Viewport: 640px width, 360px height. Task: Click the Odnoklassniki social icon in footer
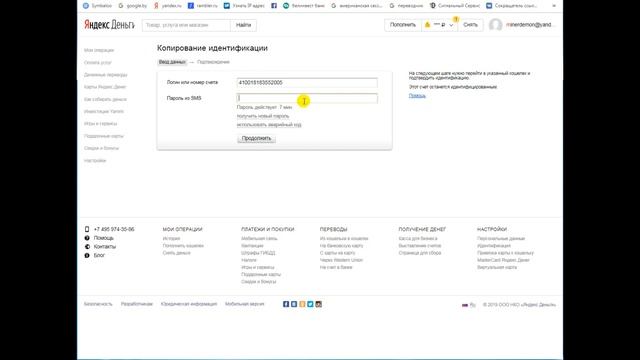pyautogui.click(x=302, y=304)
